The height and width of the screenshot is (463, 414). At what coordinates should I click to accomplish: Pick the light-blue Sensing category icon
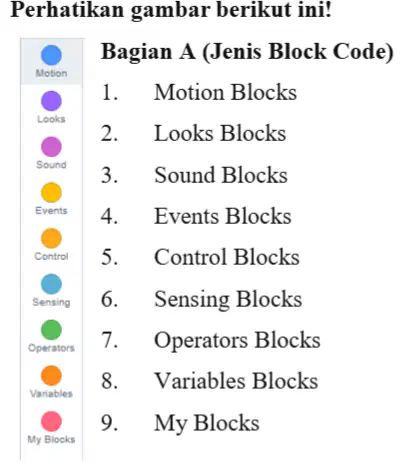(x=51, y=284)
